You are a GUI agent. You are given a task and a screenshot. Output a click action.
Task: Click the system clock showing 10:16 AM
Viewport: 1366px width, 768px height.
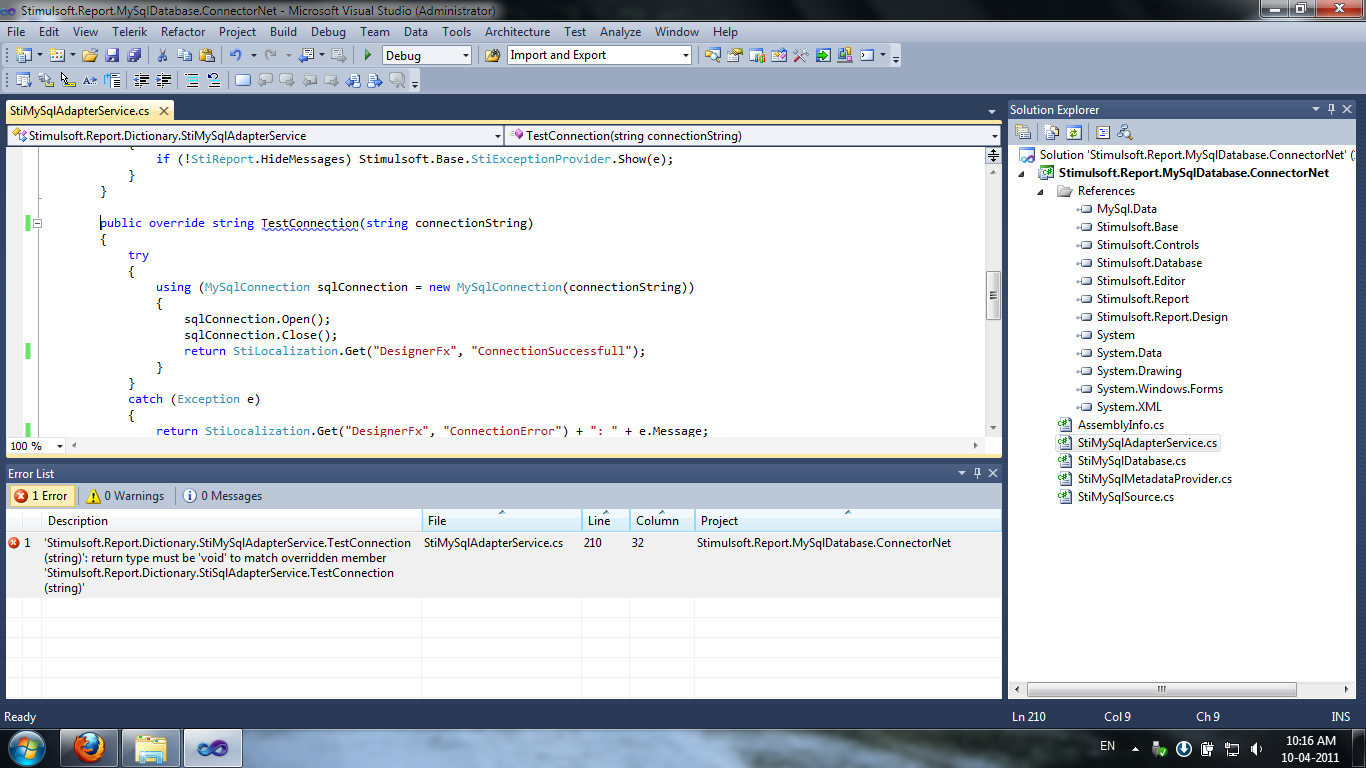pos(1311,741)
